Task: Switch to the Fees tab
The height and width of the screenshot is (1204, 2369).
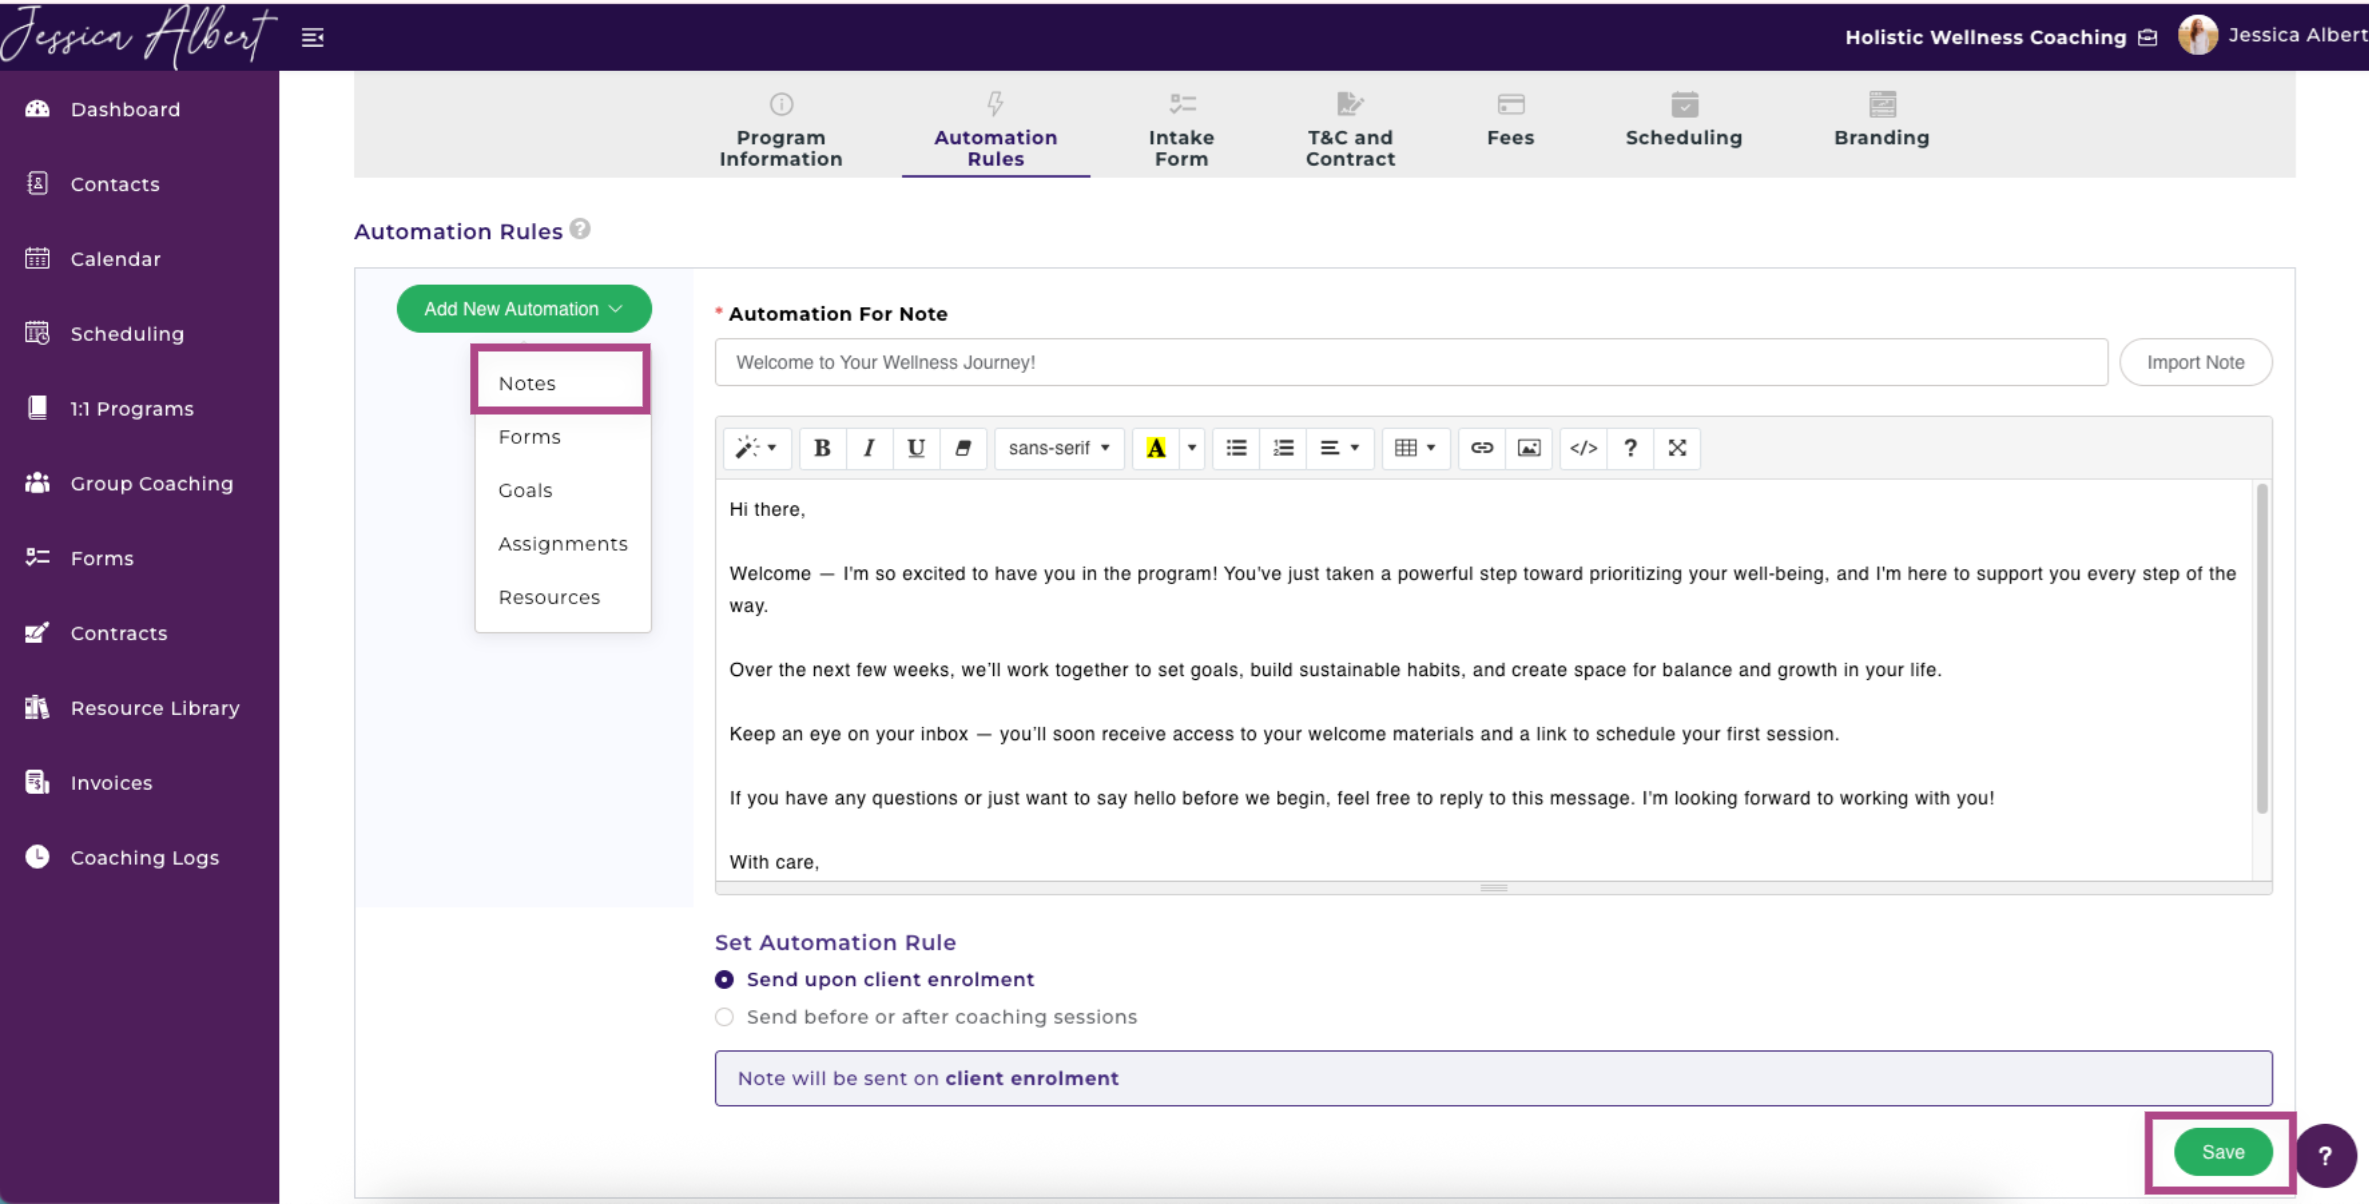Action: (1510, 121)
